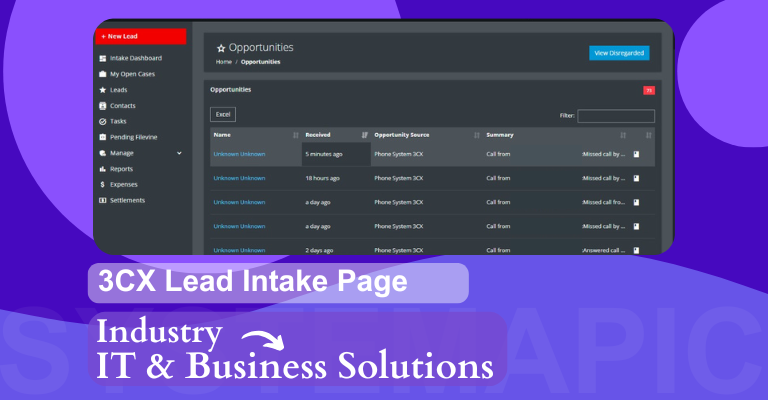
Task: Open Expenses in the sidebar
Action: pos(123,185)
